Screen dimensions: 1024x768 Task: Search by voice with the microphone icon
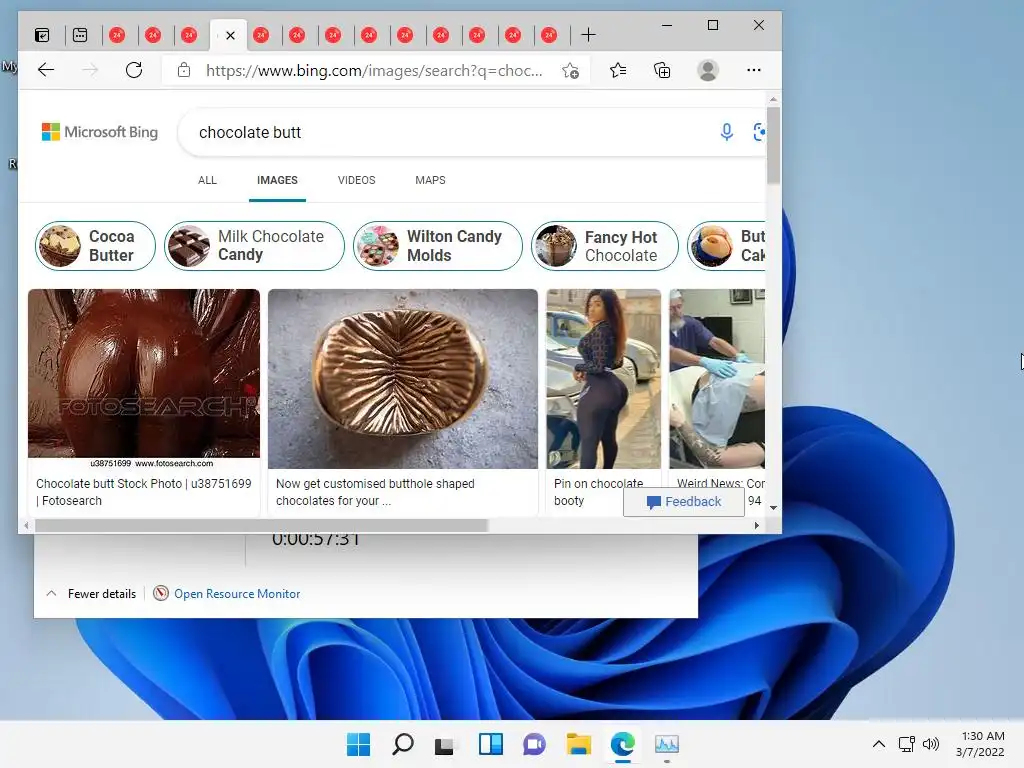point(726,132)
